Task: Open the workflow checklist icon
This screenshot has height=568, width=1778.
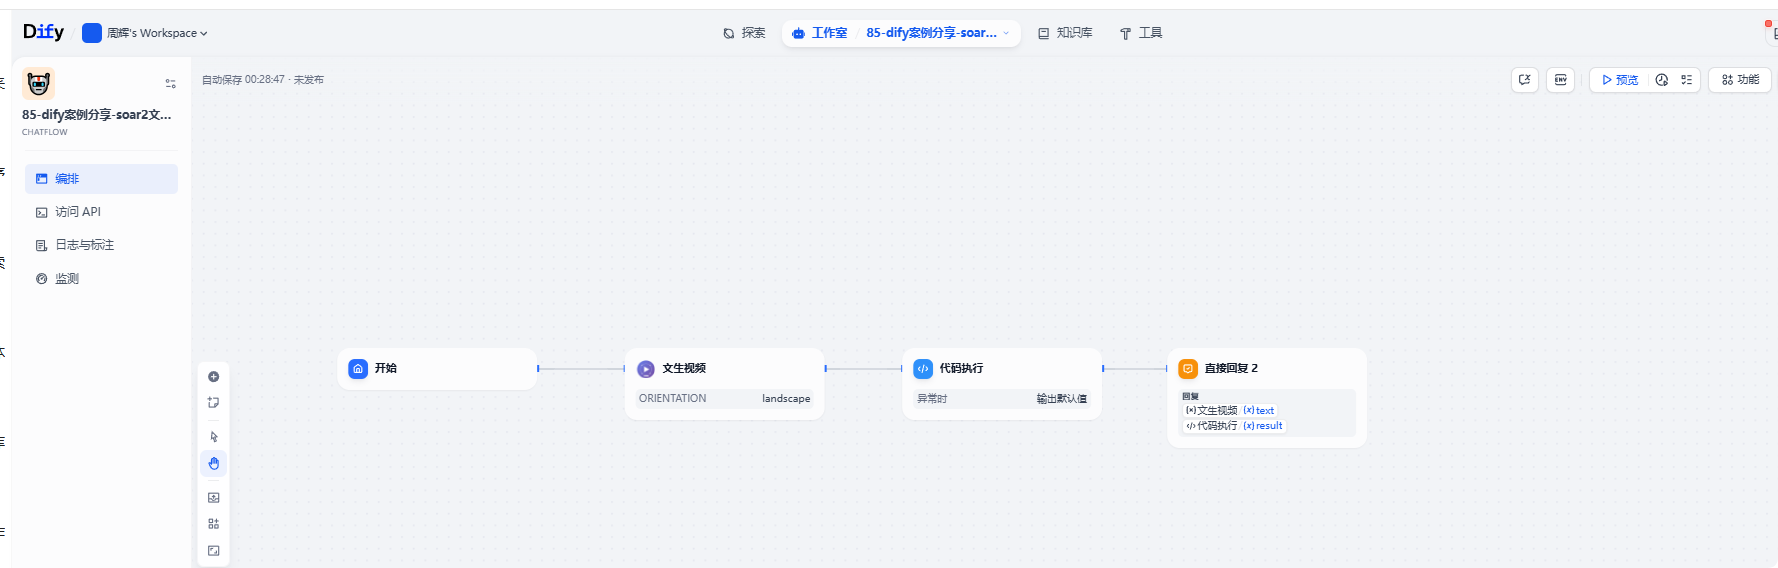Action: point(1686,80)
